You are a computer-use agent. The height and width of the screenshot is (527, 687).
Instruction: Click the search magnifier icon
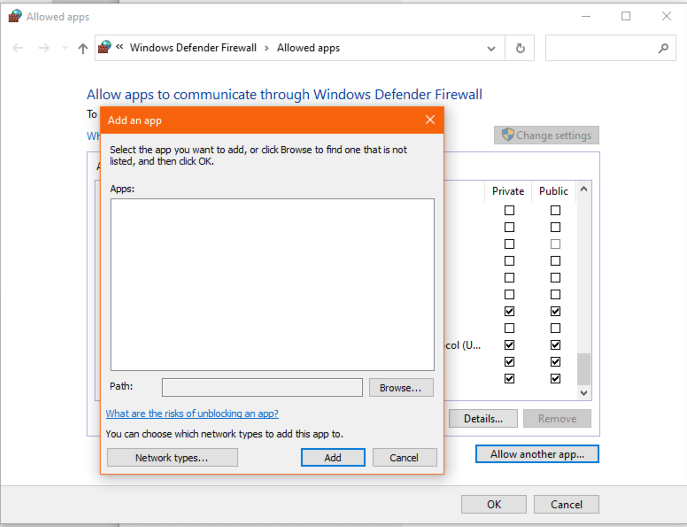(x=663, y=48)
